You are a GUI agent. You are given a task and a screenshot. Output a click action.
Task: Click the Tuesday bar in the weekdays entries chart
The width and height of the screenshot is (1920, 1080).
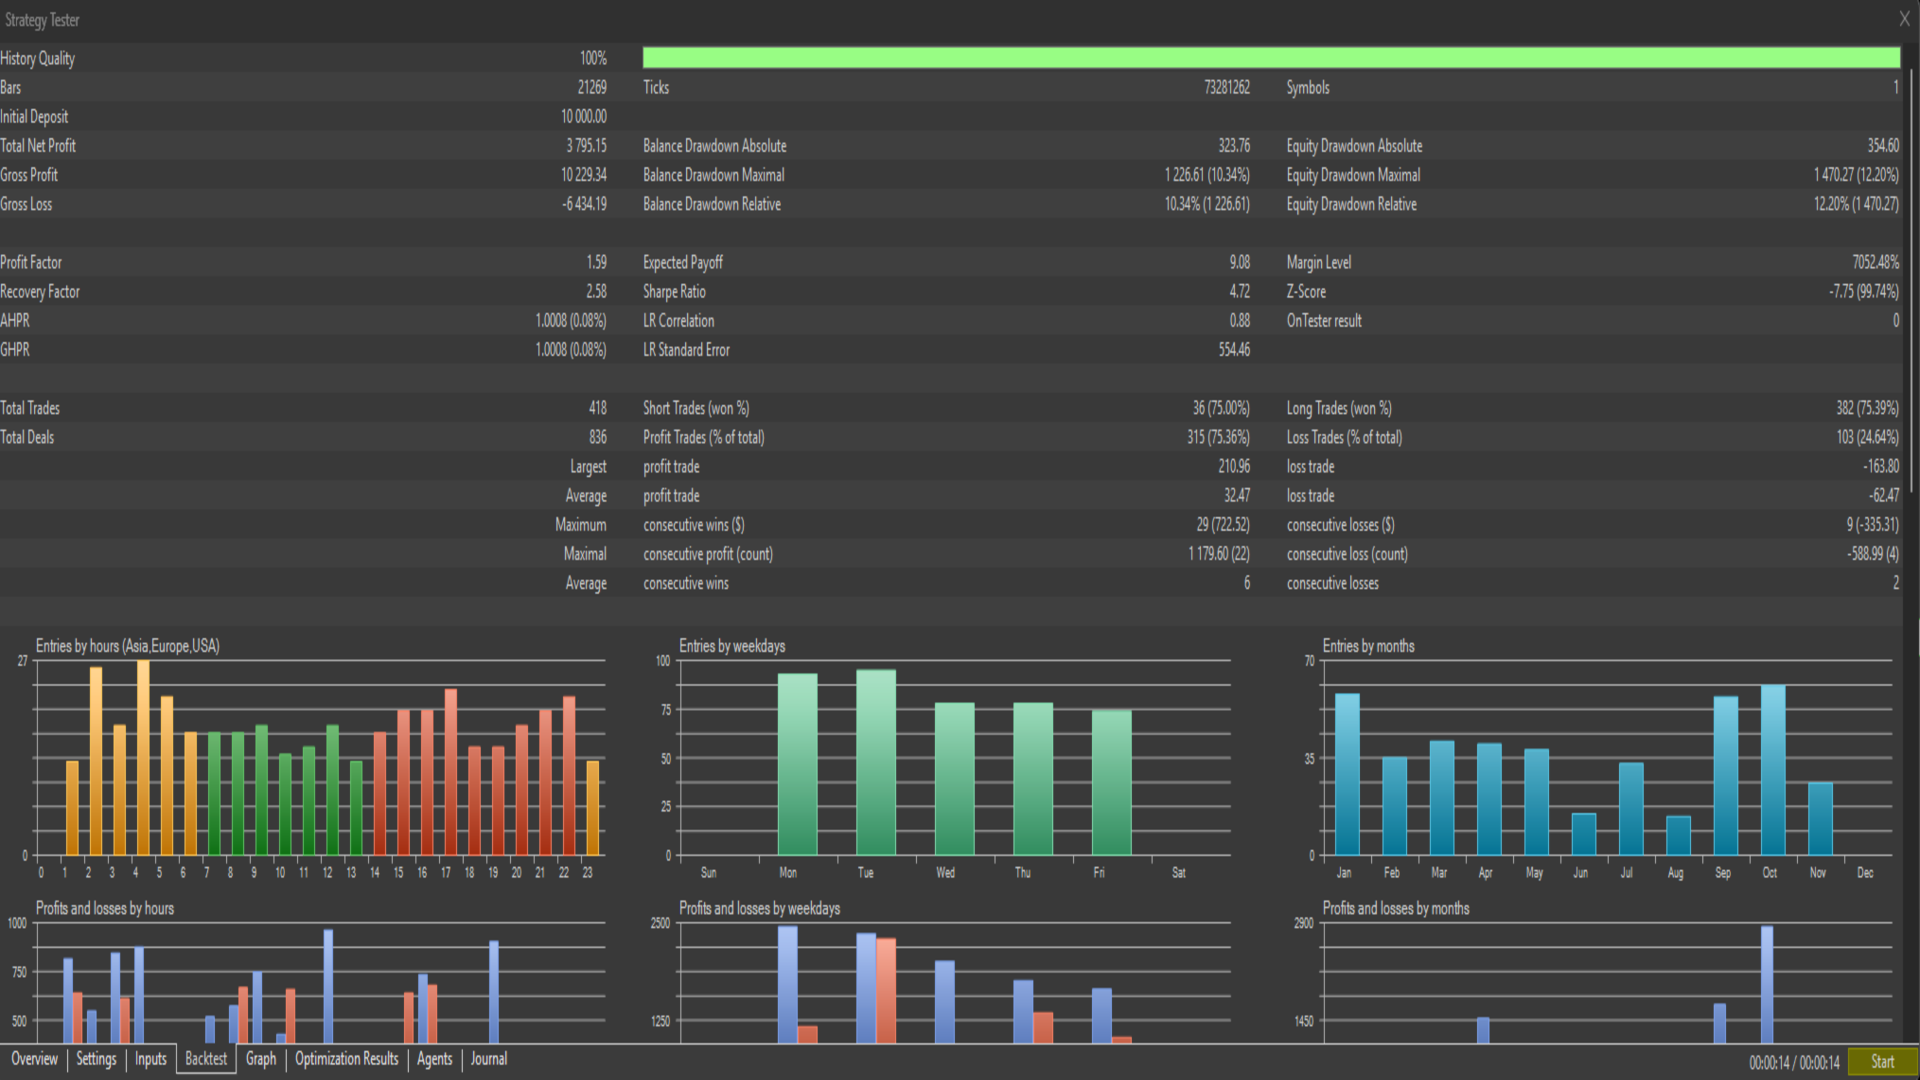coord(876,762)
